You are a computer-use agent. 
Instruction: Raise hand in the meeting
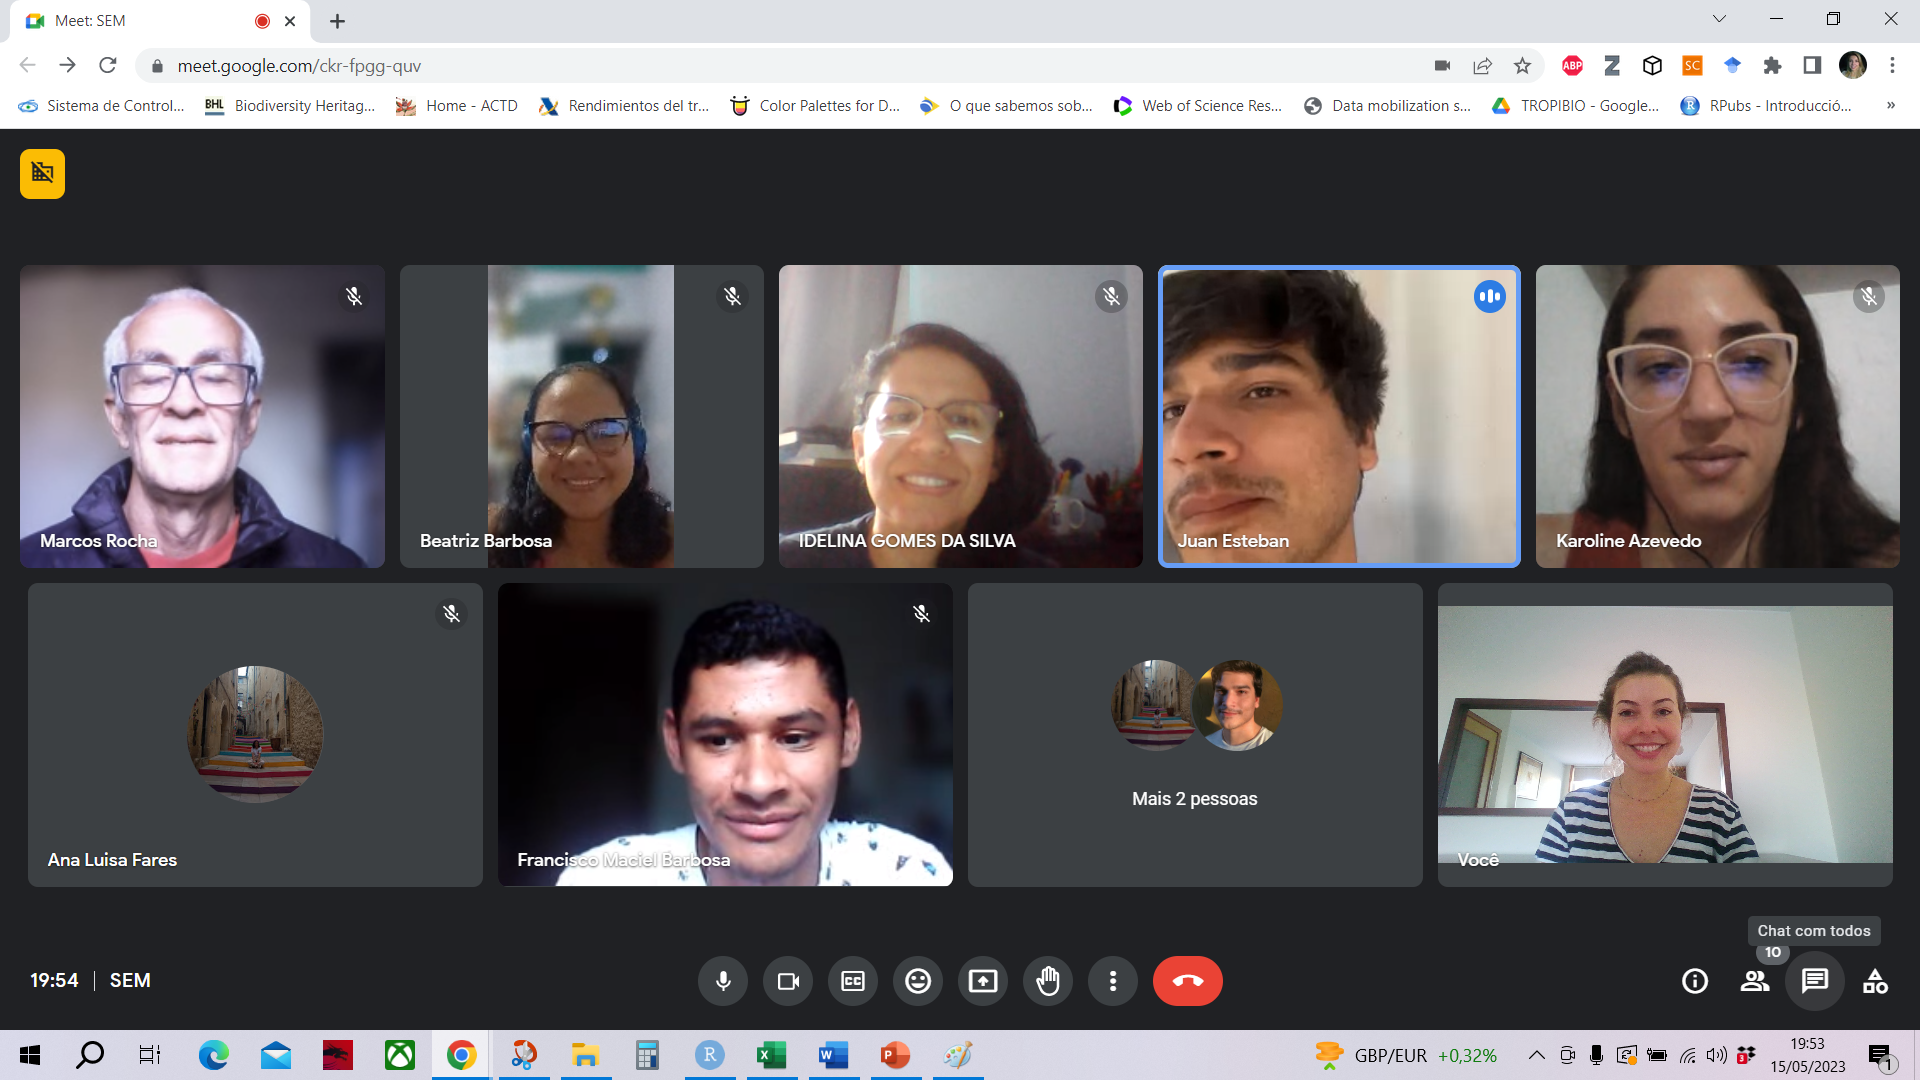click(x=1047, y=981)
